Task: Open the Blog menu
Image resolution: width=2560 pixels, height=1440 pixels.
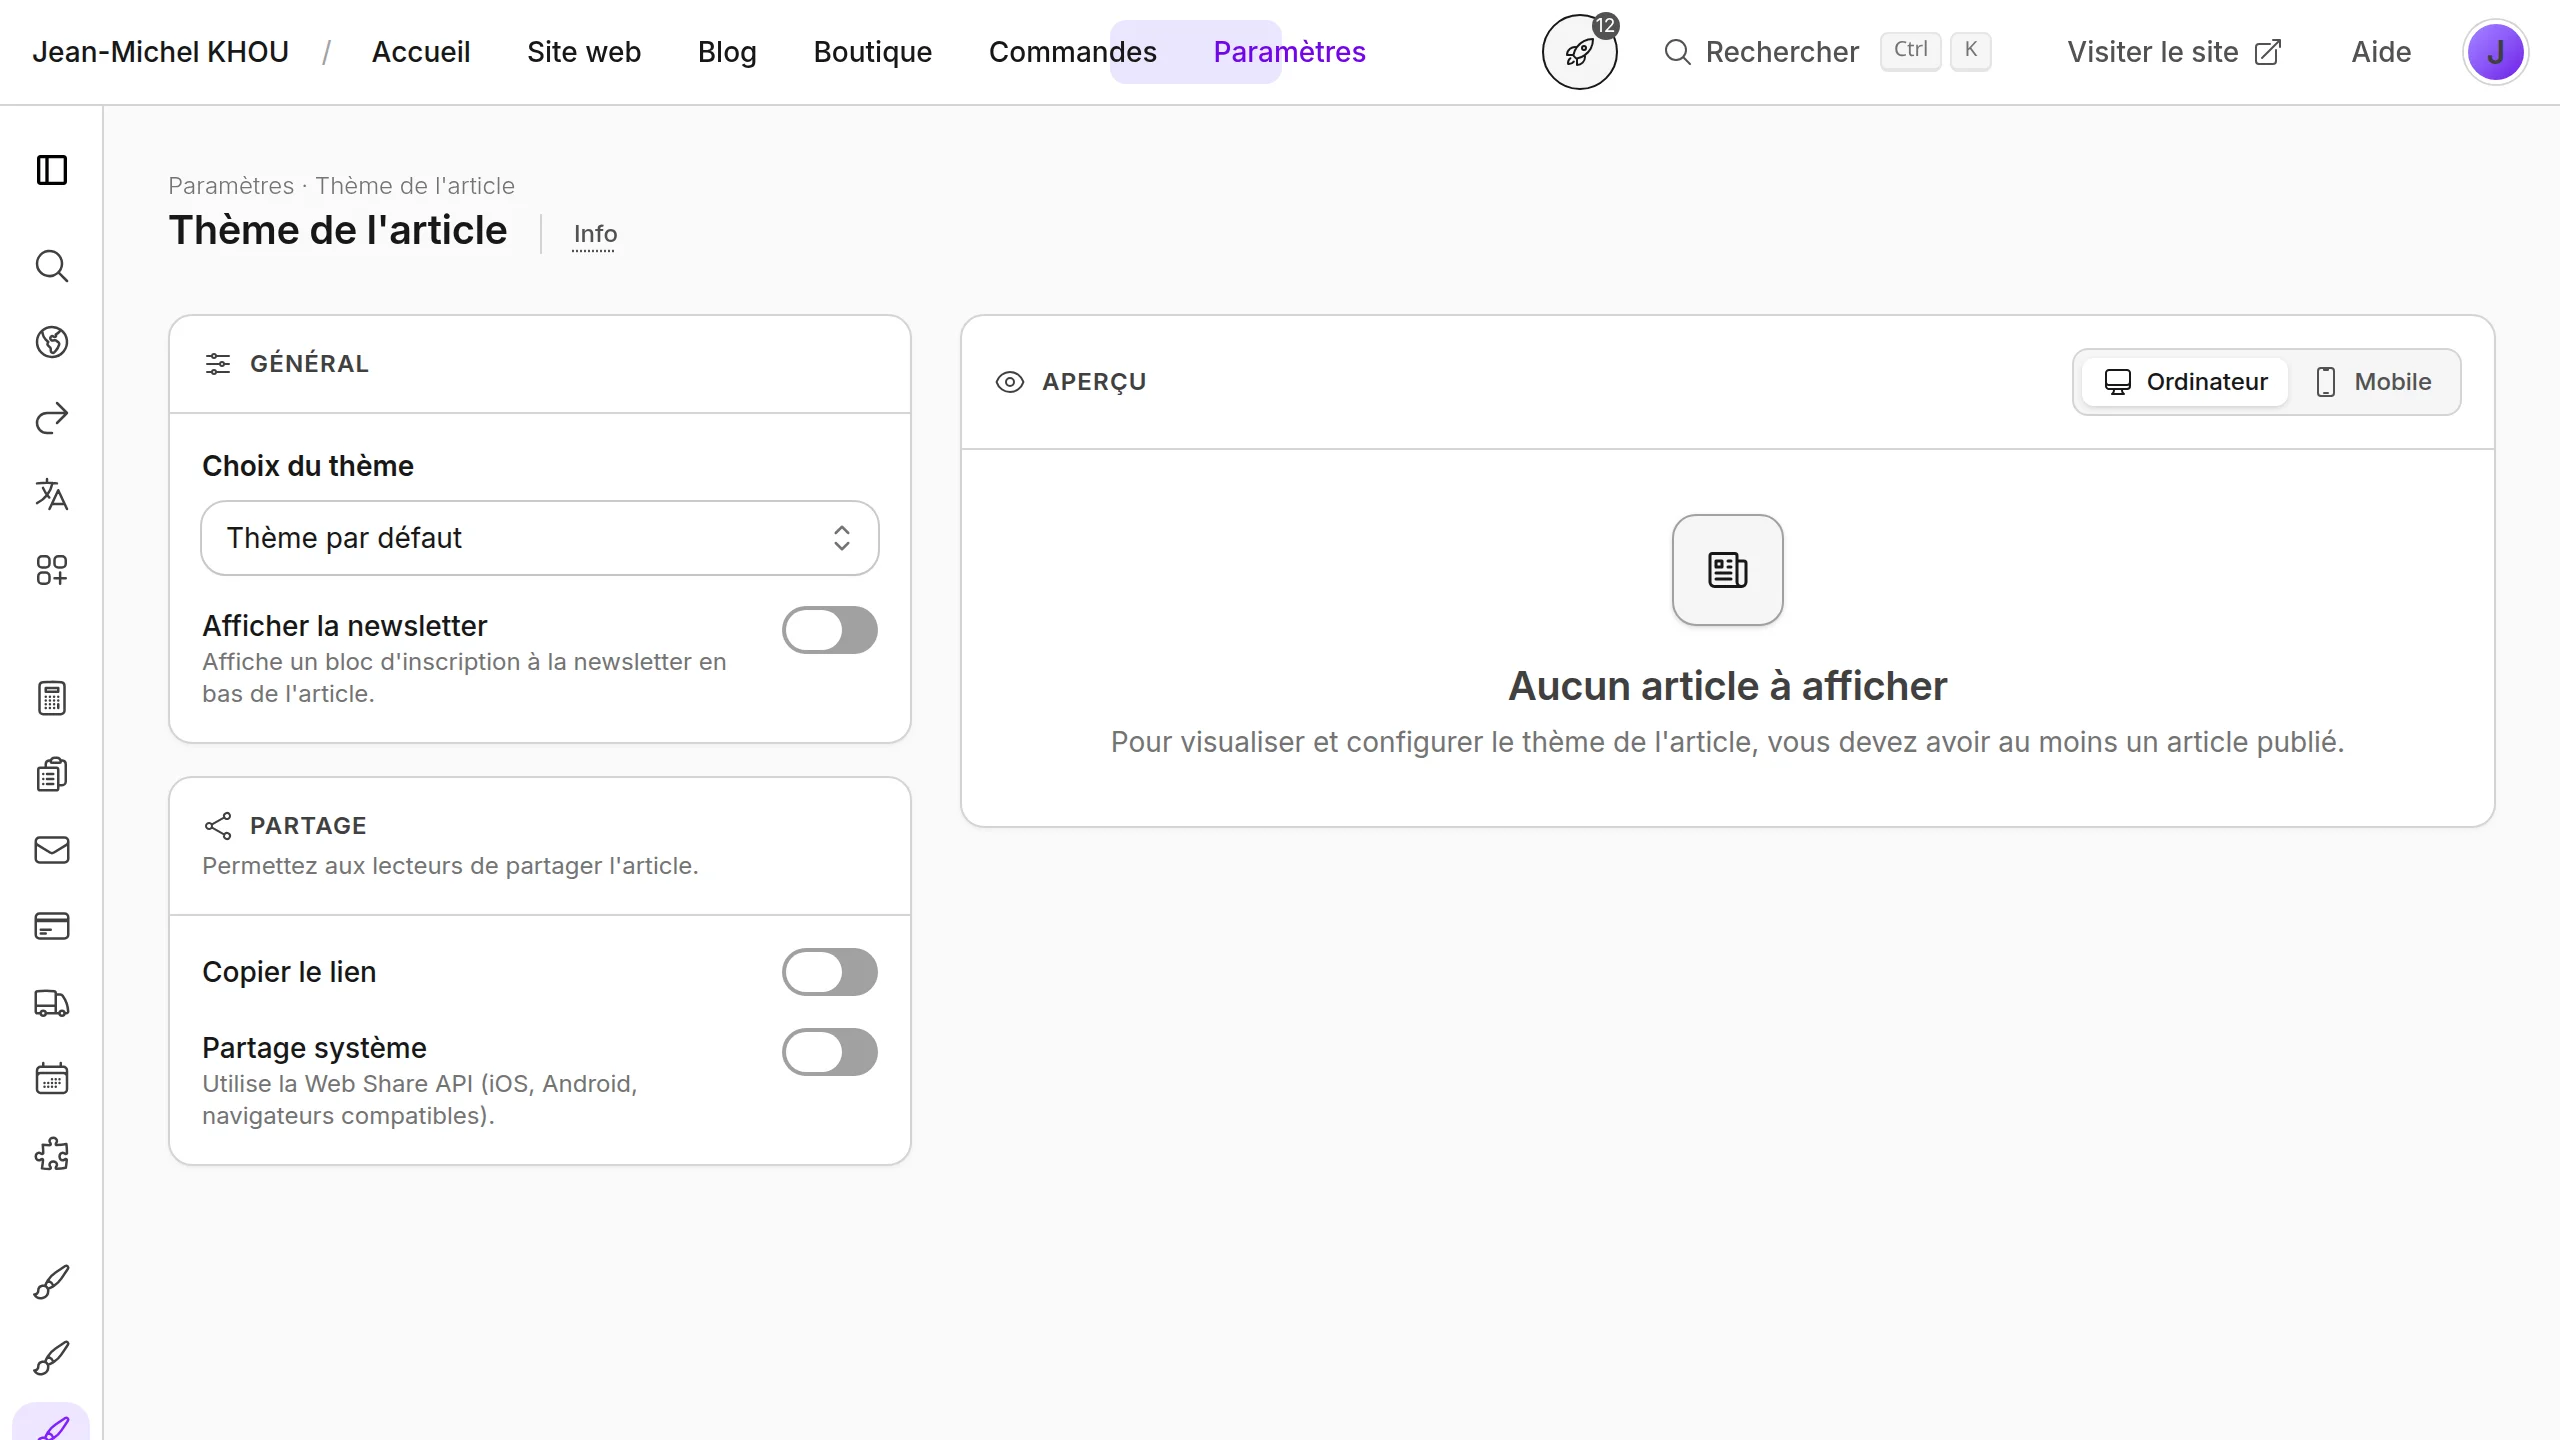Action: (727, 52)
